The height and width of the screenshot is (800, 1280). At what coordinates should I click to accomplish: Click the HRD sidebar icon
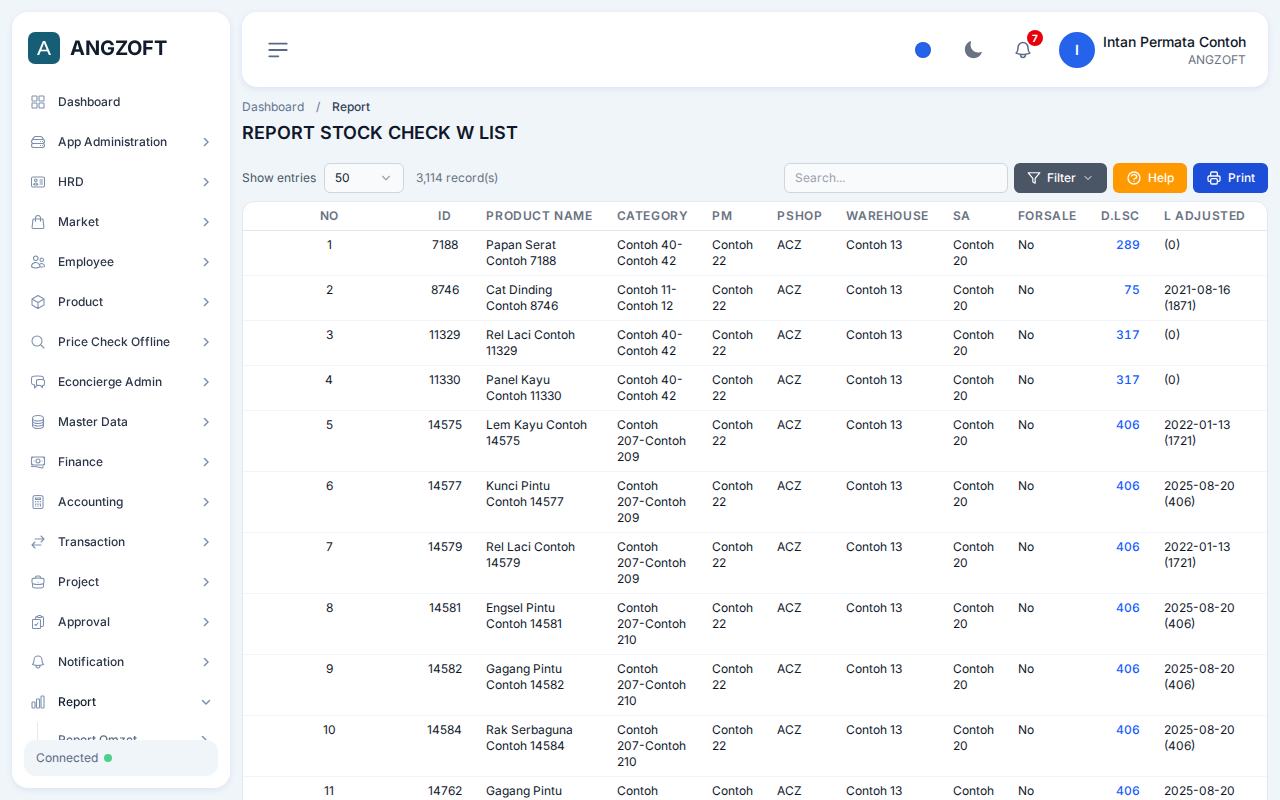tap(38, 182)
